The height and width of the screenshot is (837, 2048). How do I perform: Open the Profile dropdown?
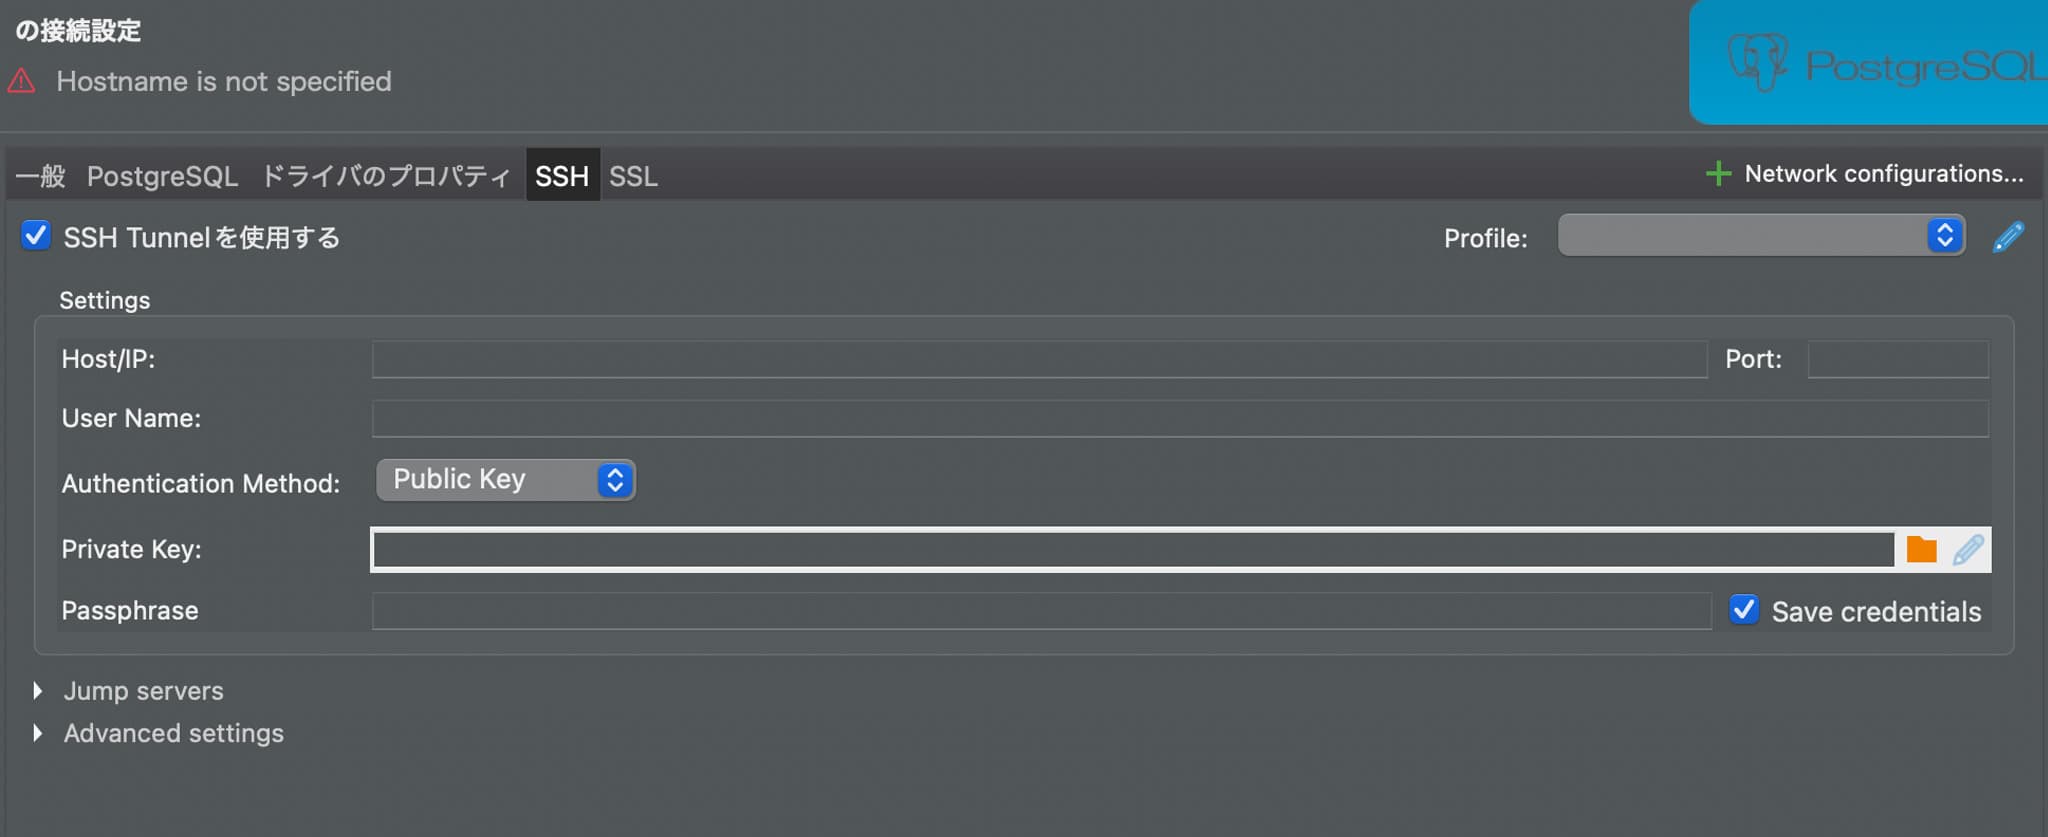click(1761, 236)
